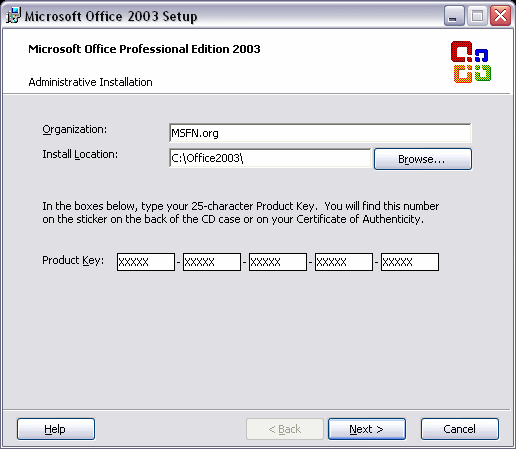Select the first Product Key box
The image size is (516, 449).
tap(146, 262)
